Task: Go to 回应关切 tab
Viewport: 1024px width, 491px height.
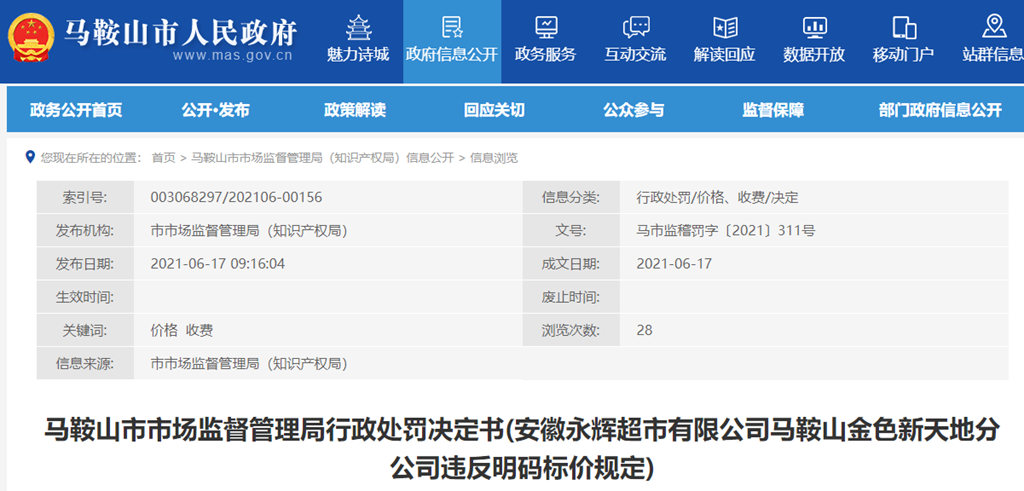Action: (x=494, y=110)
